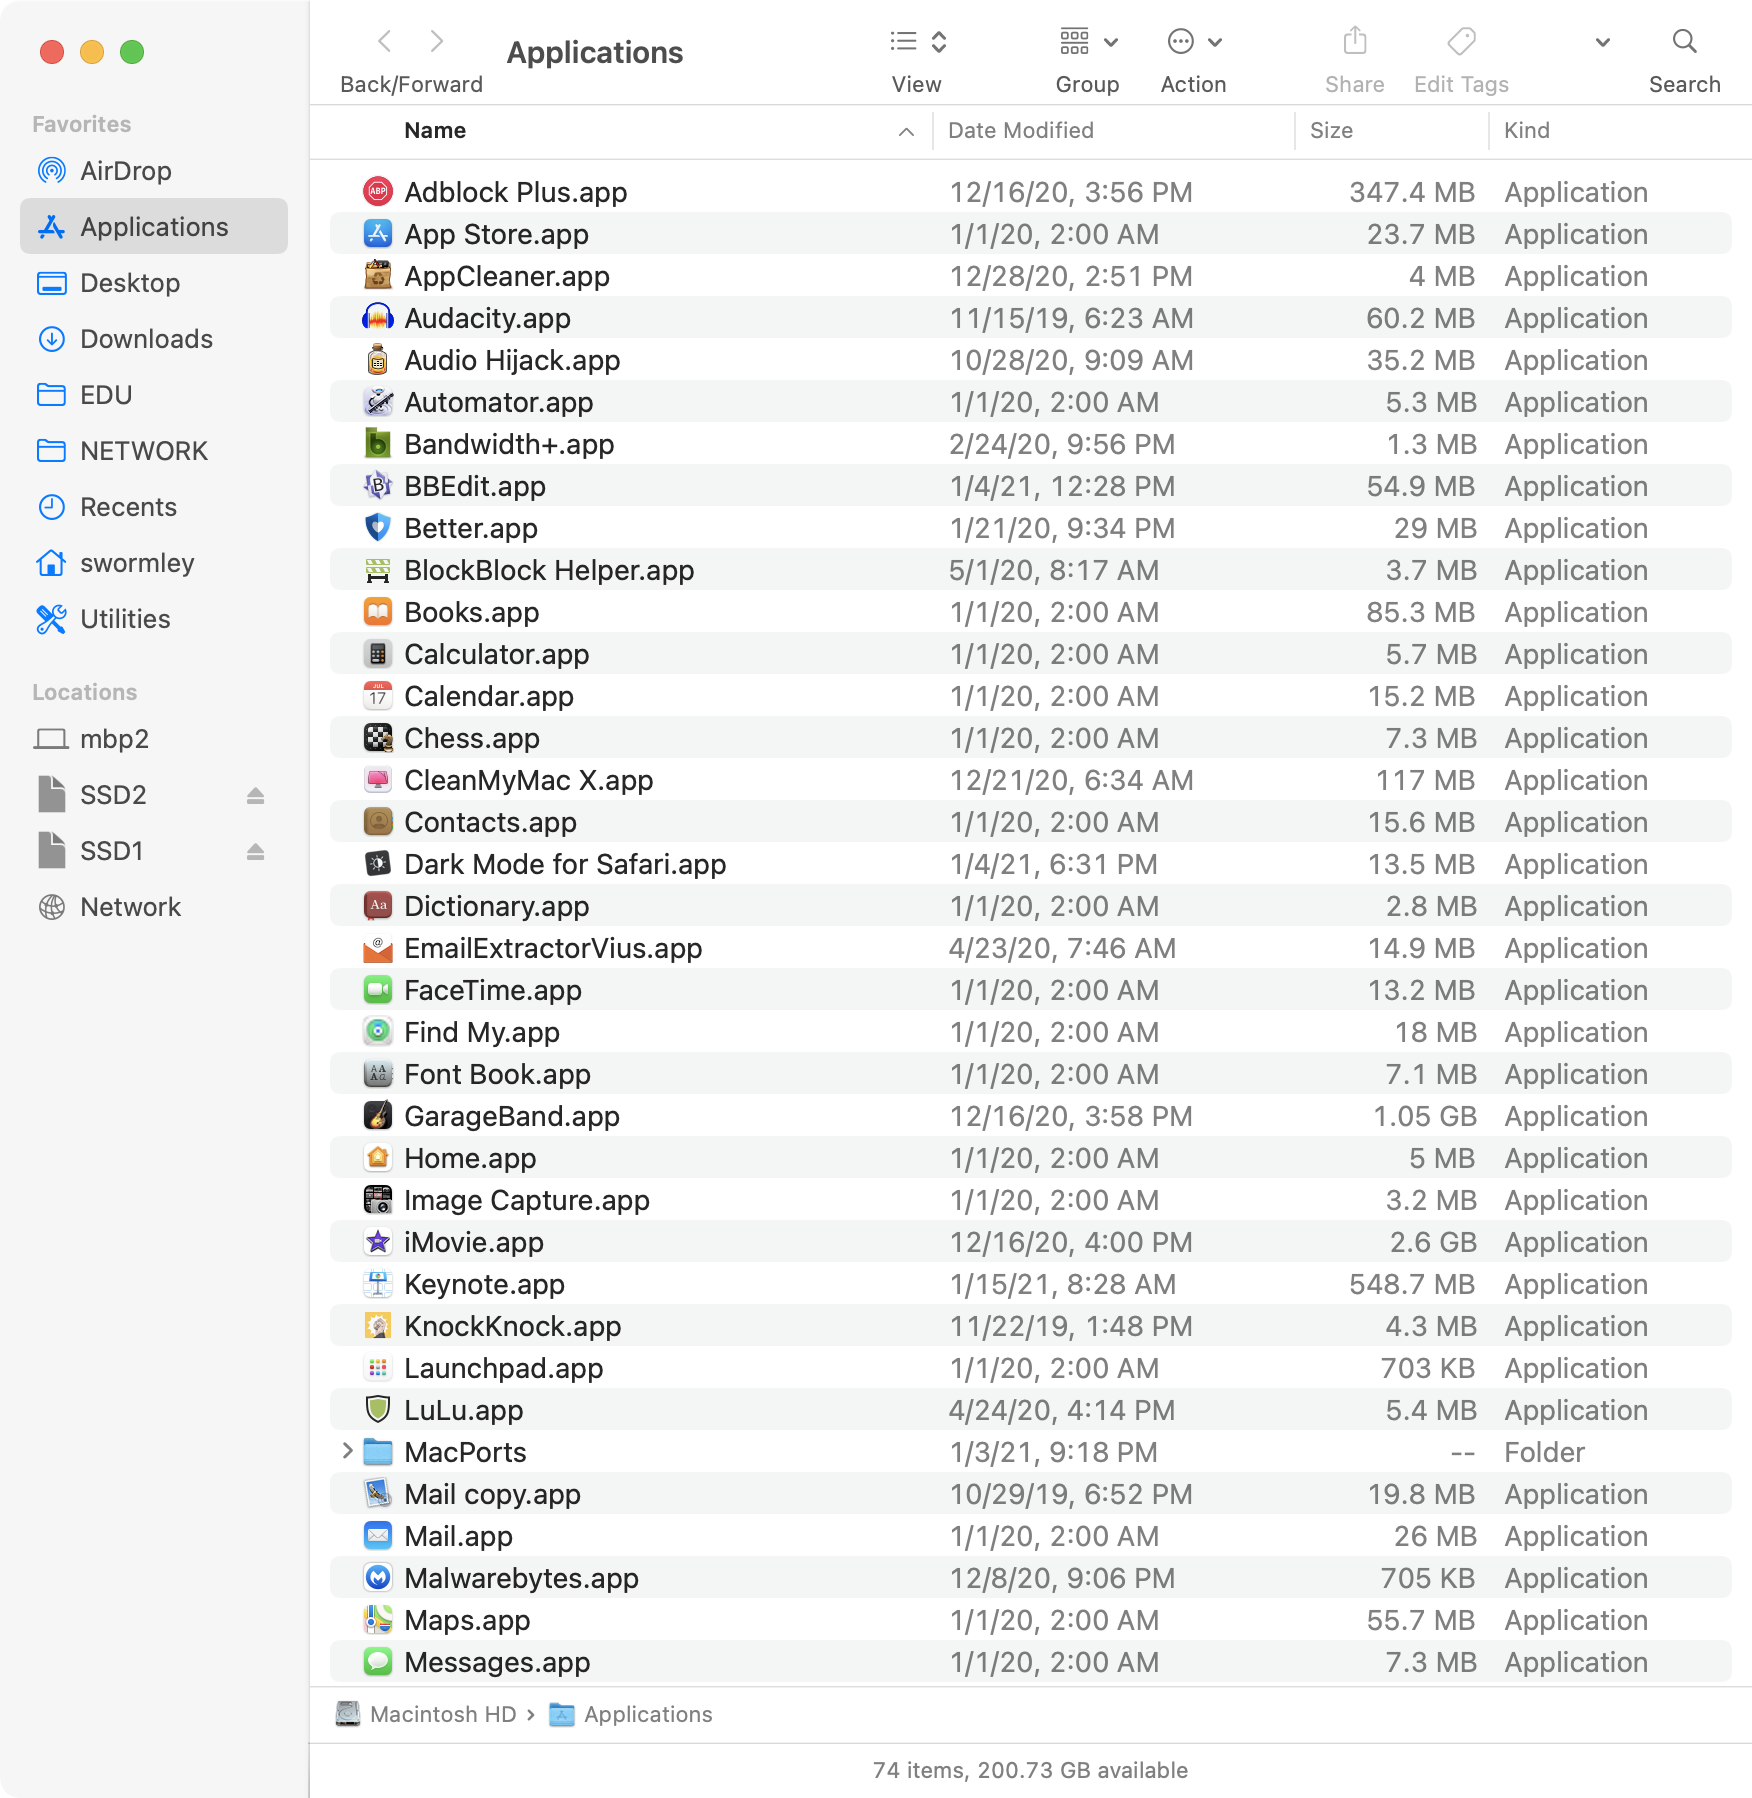Select the NETWORK folder in sidebar

154,451
